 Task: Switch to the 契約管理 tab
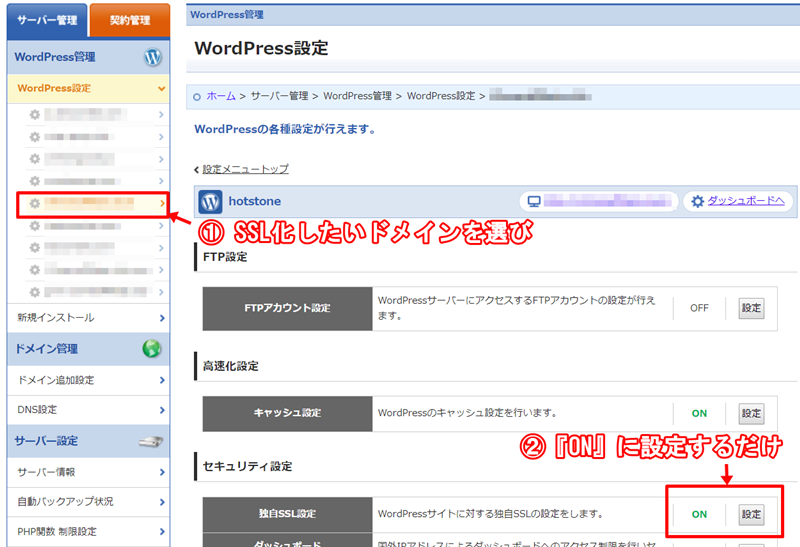[x=130, y=20]
